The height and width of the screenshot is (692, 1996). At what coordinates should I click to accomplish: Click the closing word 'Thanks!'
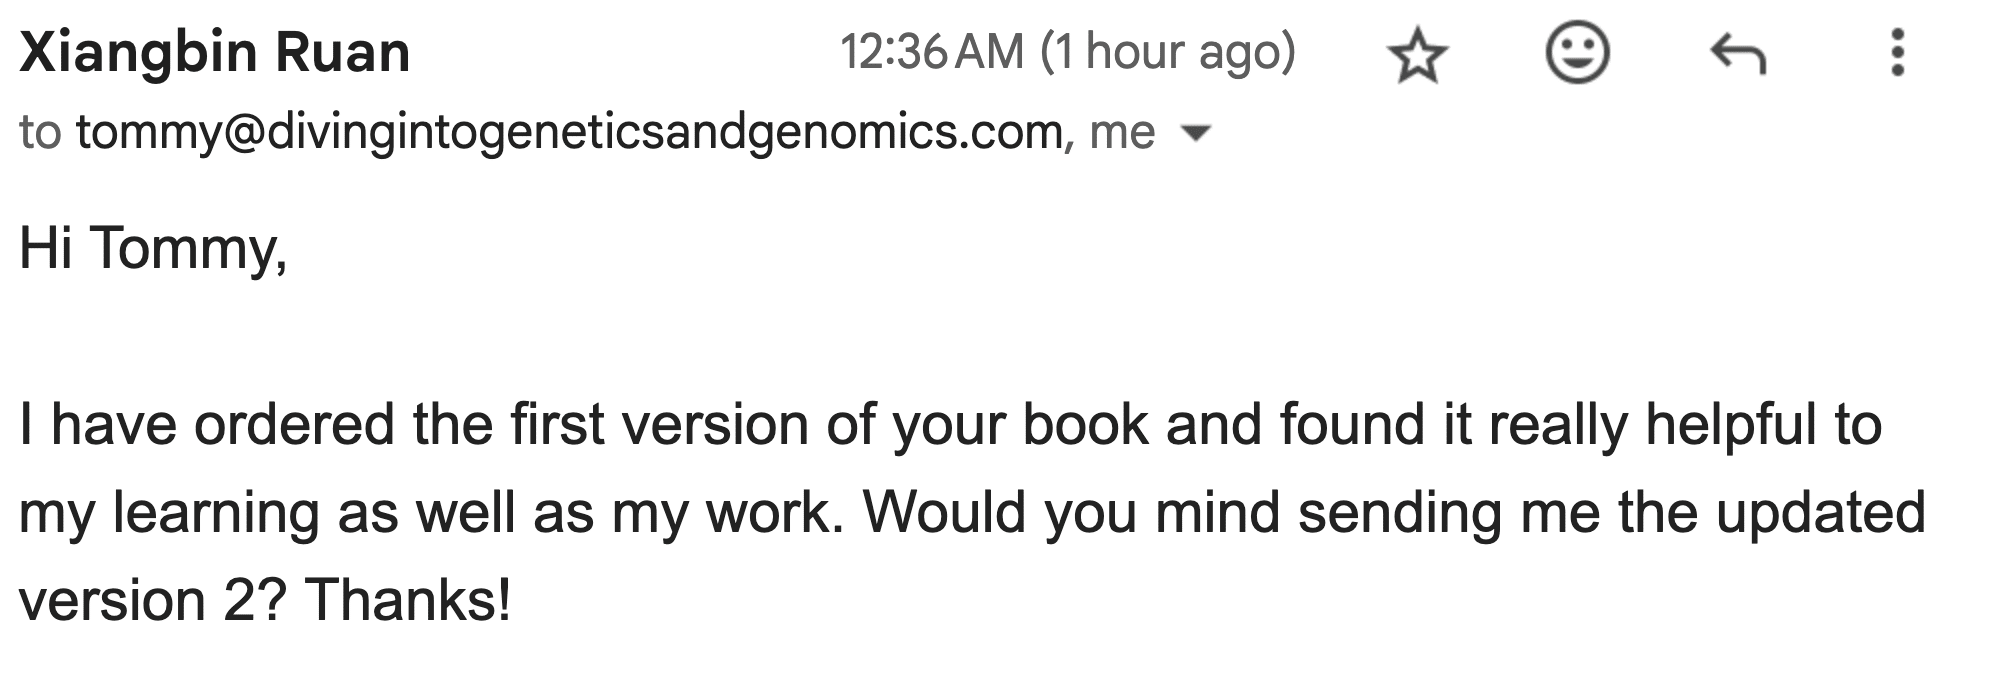[x=408, y=600]
